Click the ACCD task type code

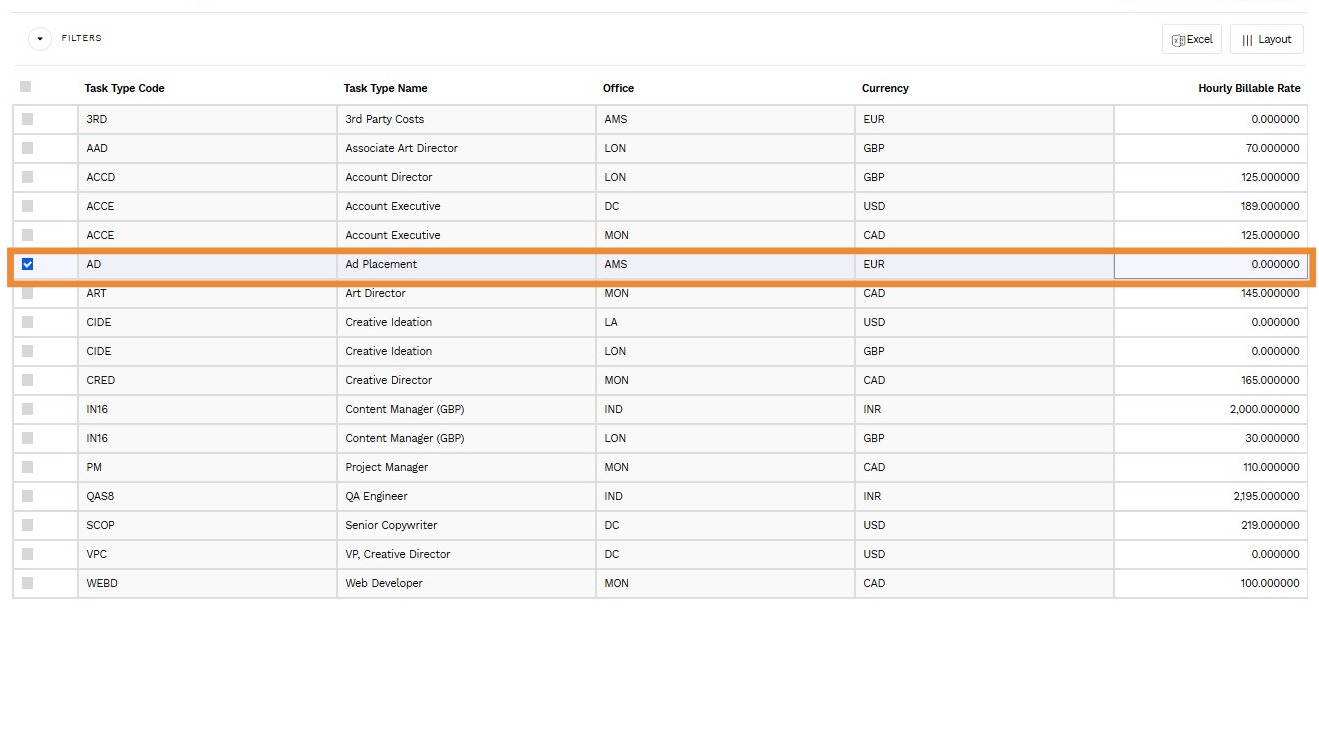tap(101, 177)
